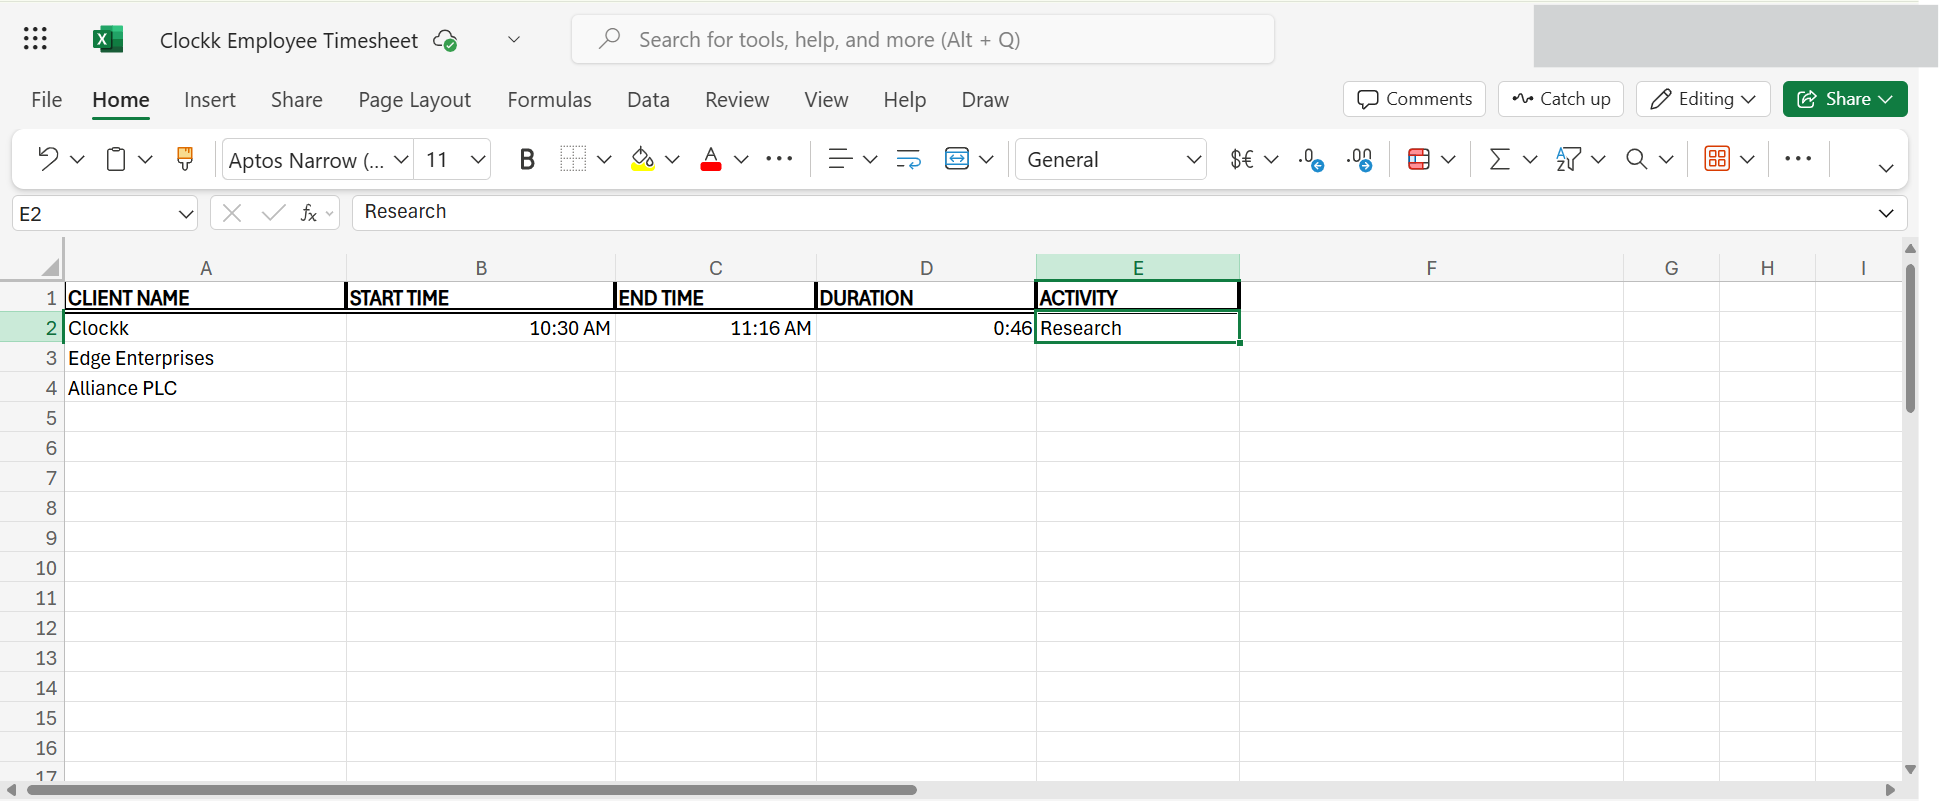
Task: Open the app launcher grid
Action: click(35, 39)
